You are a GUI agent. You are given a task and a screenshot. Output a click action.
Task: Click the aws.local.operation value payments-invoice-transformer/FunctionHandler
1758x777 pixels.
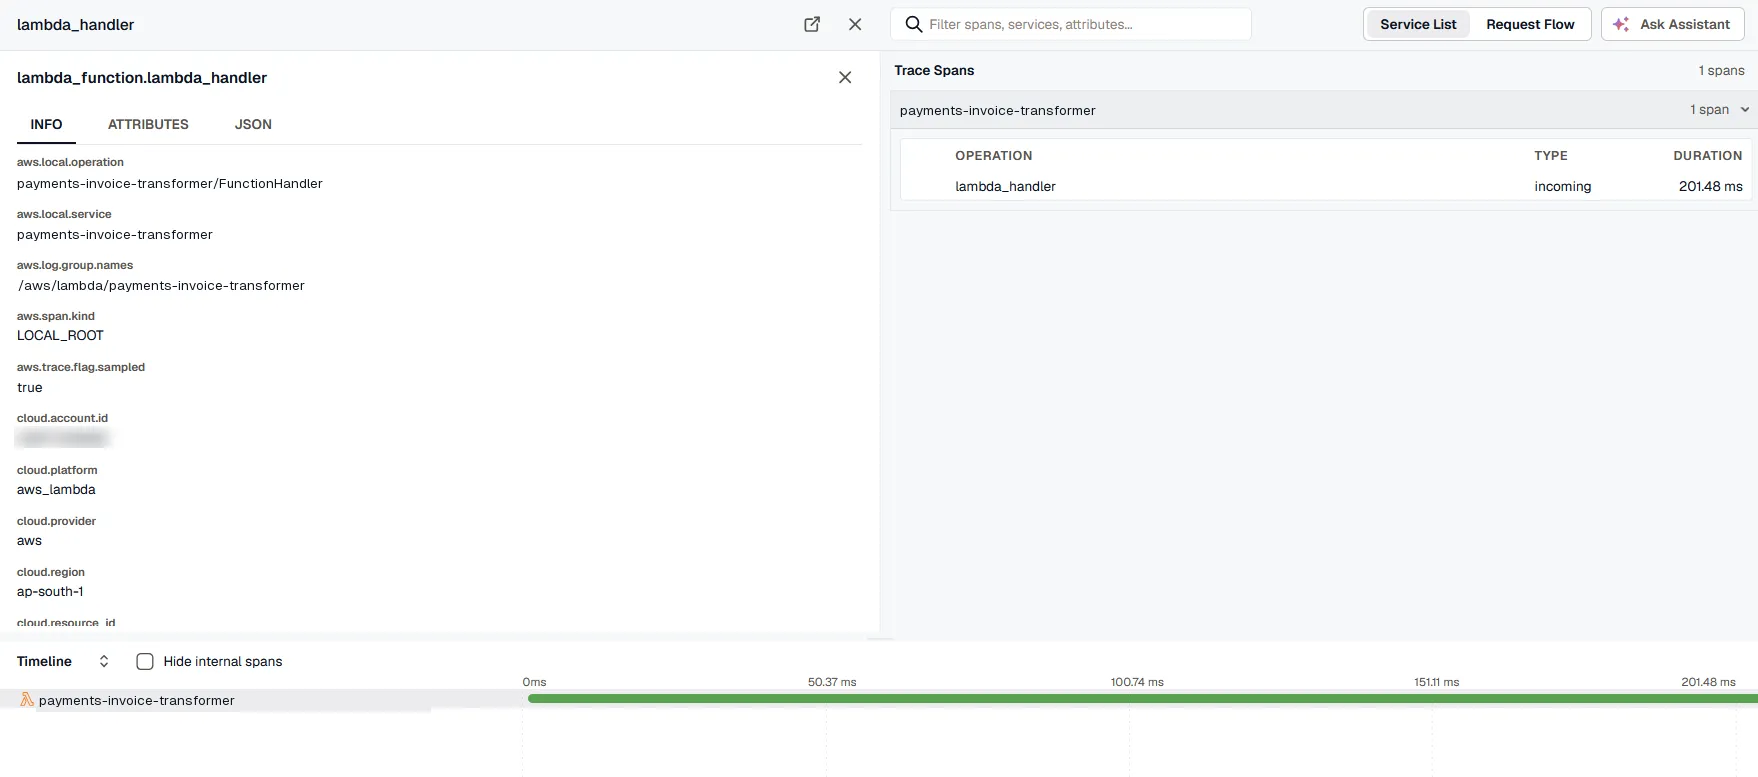click(x=170, y=183)
